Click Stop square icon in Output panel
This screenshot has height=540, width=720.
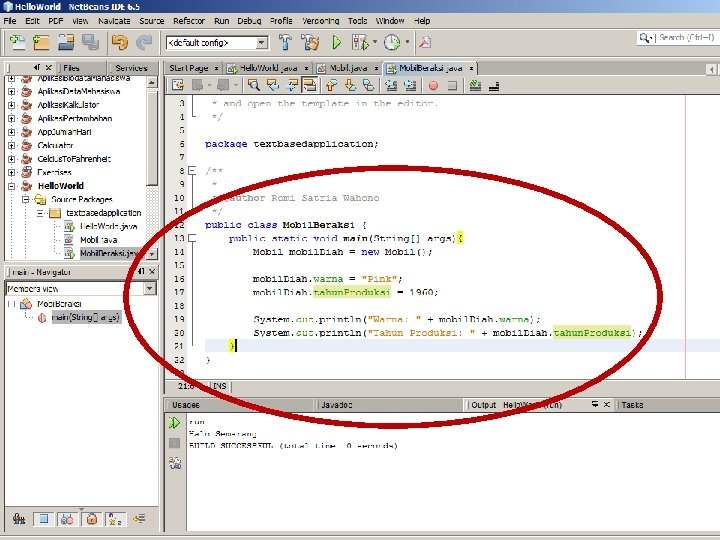click(x=174, y=443)
